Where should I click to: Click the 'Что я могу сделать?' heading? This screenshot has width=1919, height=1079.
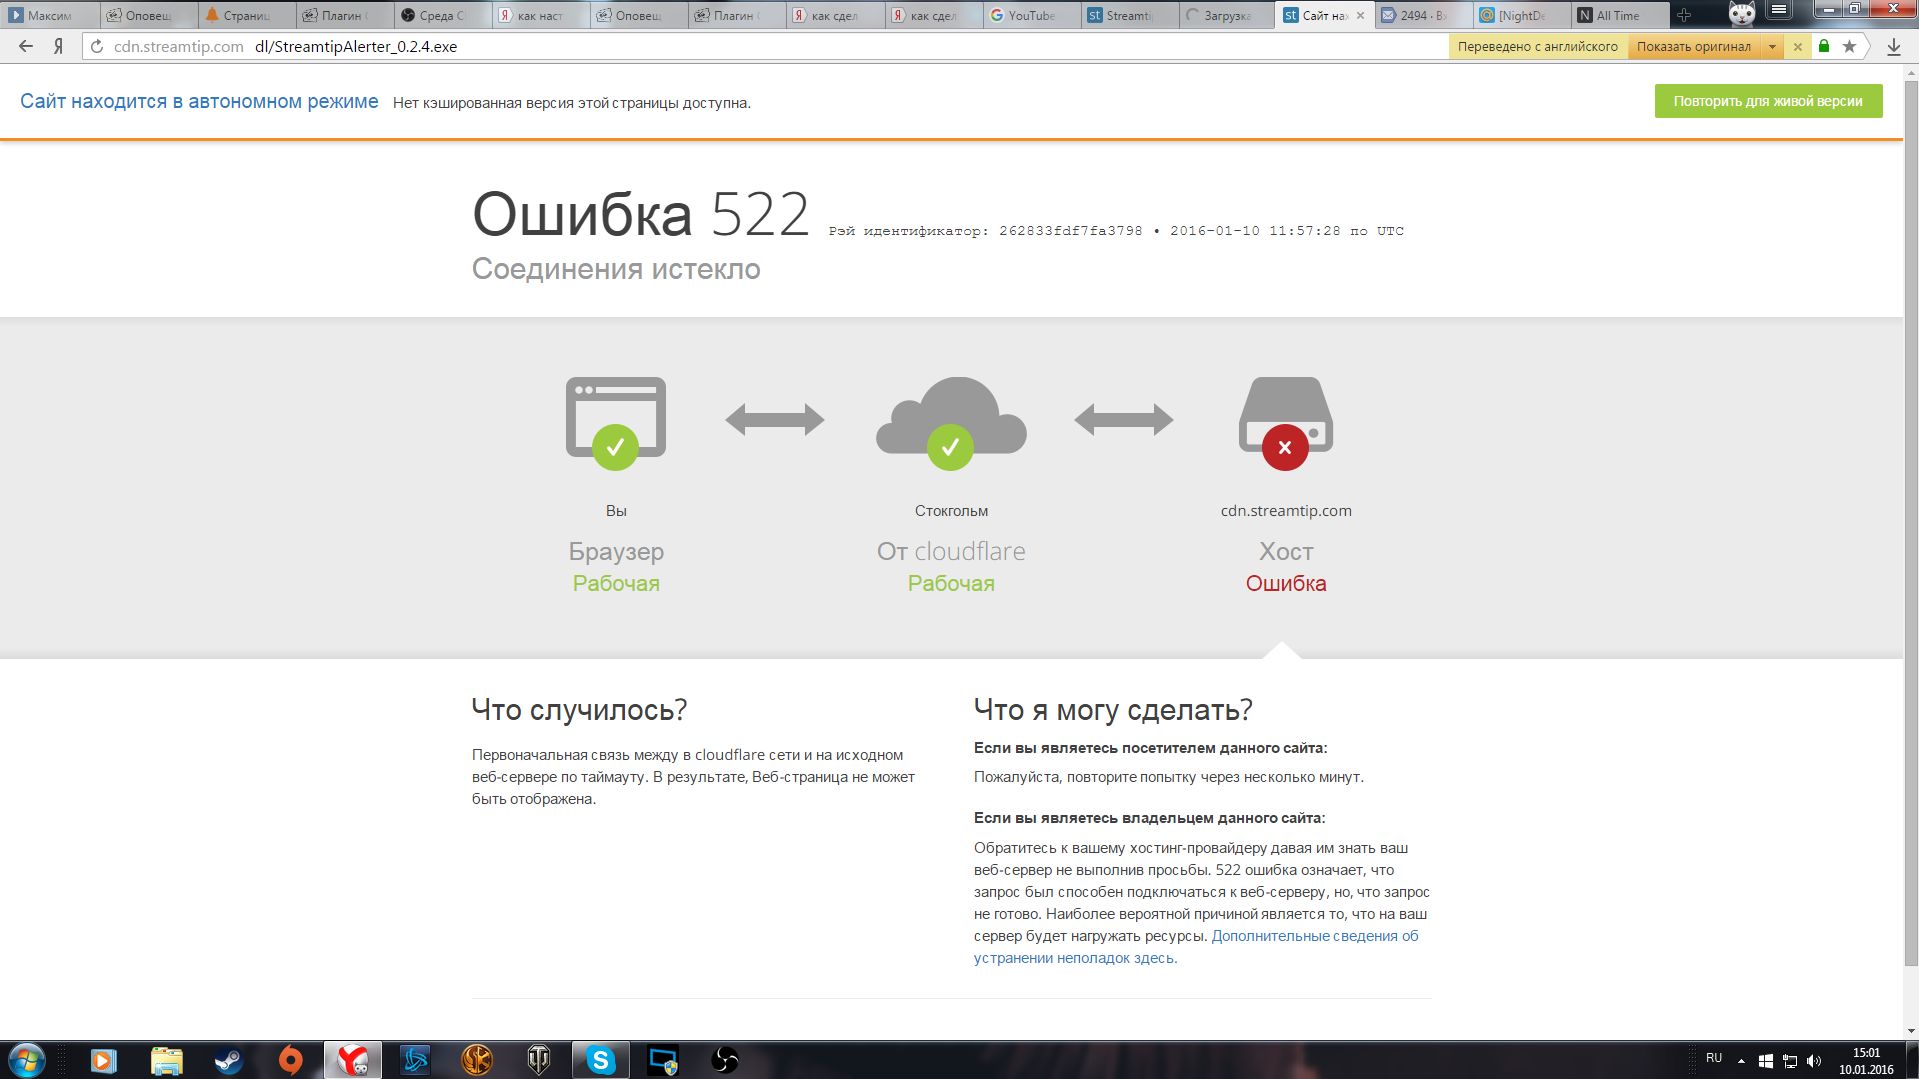coord(1113,709)
